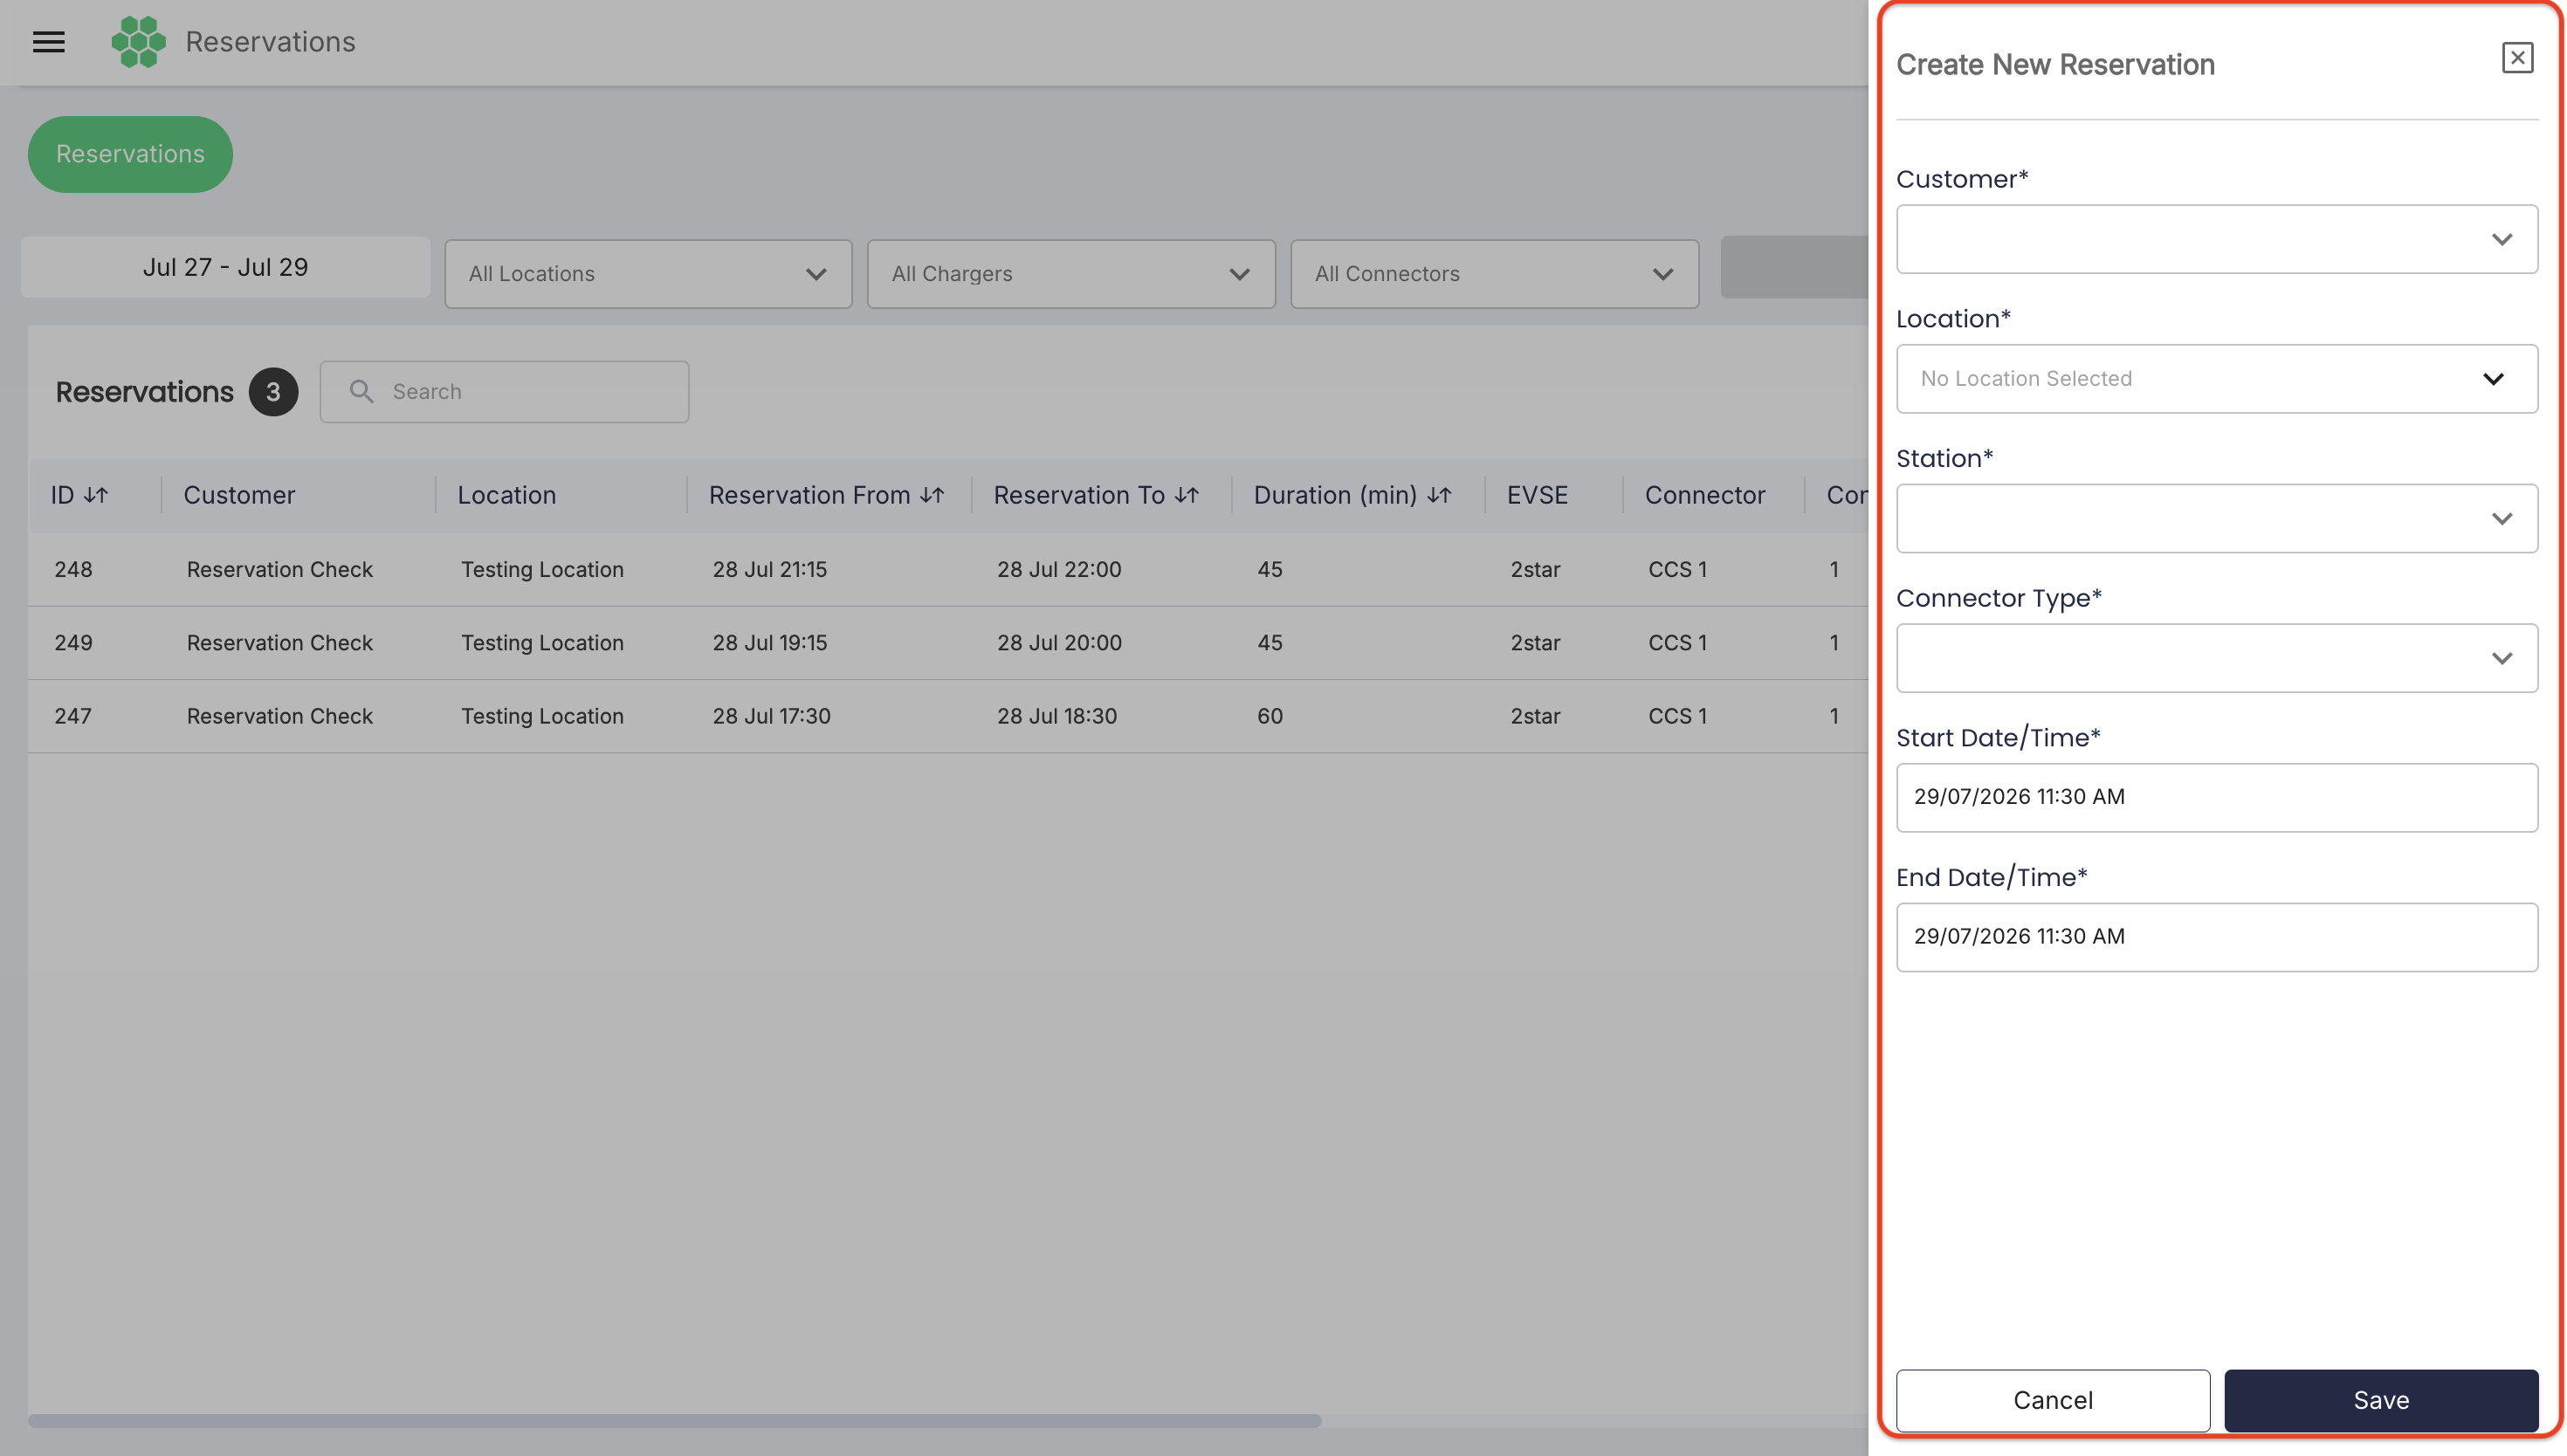Click the Reservations page title in header
This screenshot has width=2567, height=1456.
coord(270,42)
